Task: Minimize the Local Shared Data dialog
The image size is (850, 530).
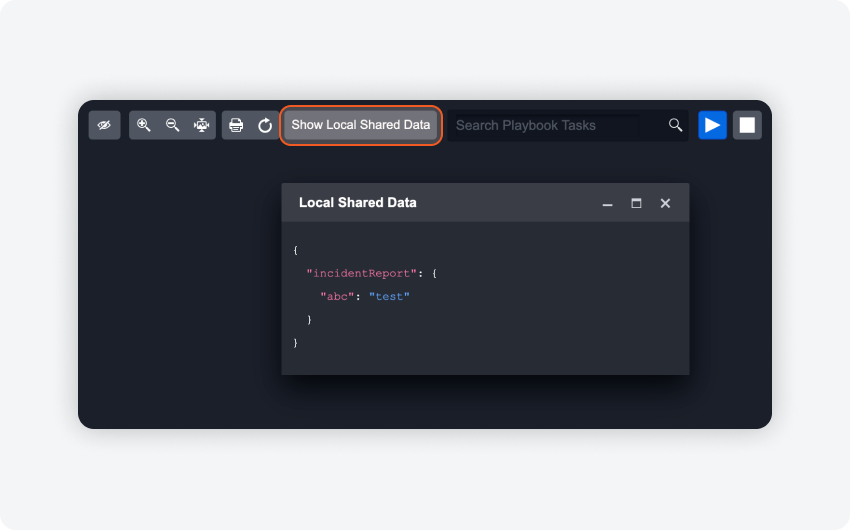Action: click(607, 203)
